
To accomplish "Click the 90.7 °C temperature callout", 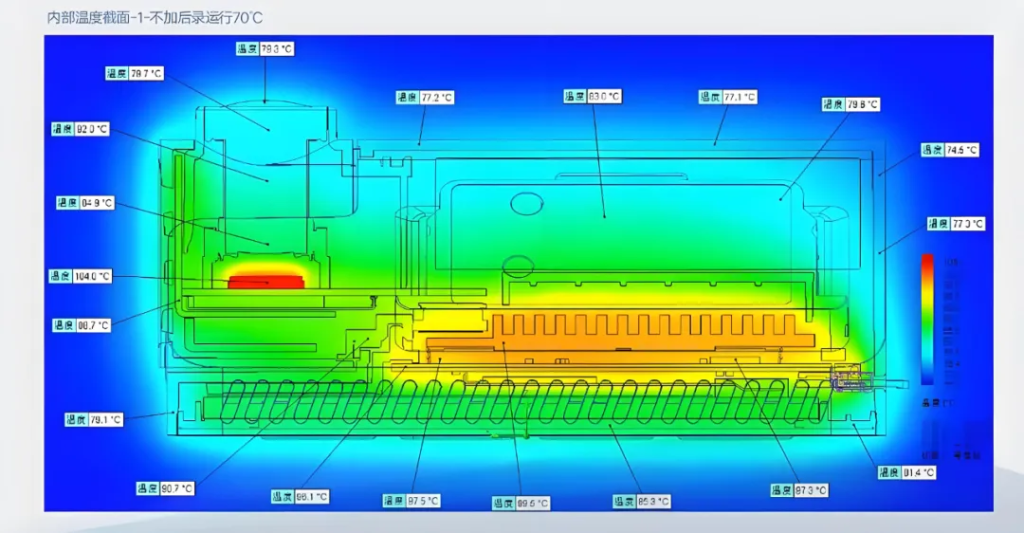I will click(x=165, y=488).
